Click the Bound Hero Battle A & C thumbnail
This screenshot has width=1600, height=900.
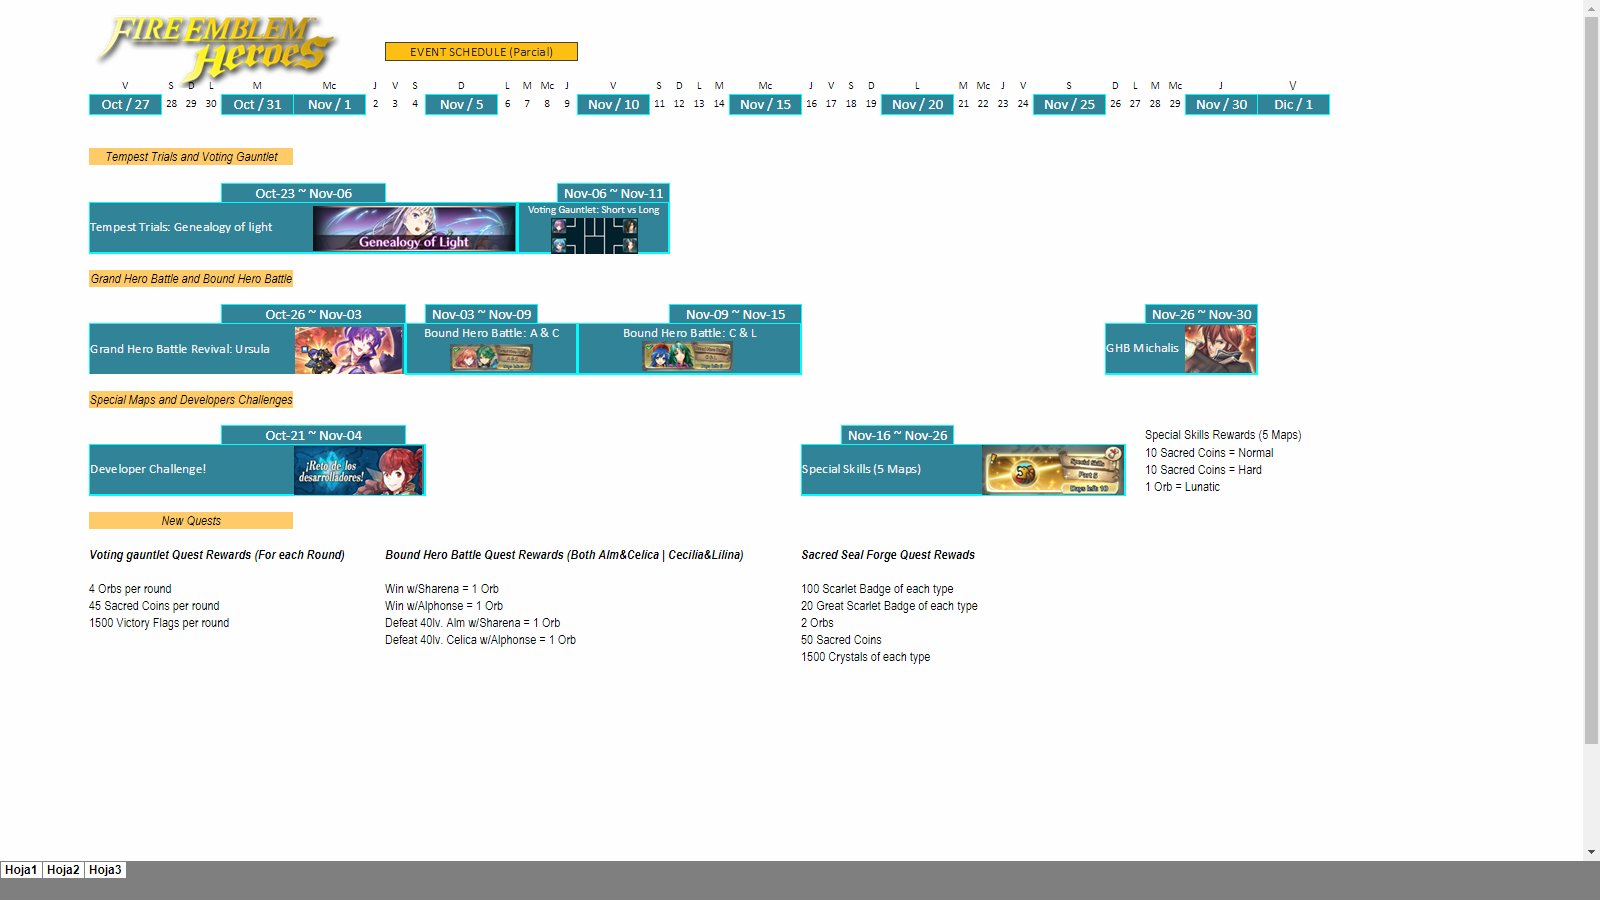click(x=491, y=357)
